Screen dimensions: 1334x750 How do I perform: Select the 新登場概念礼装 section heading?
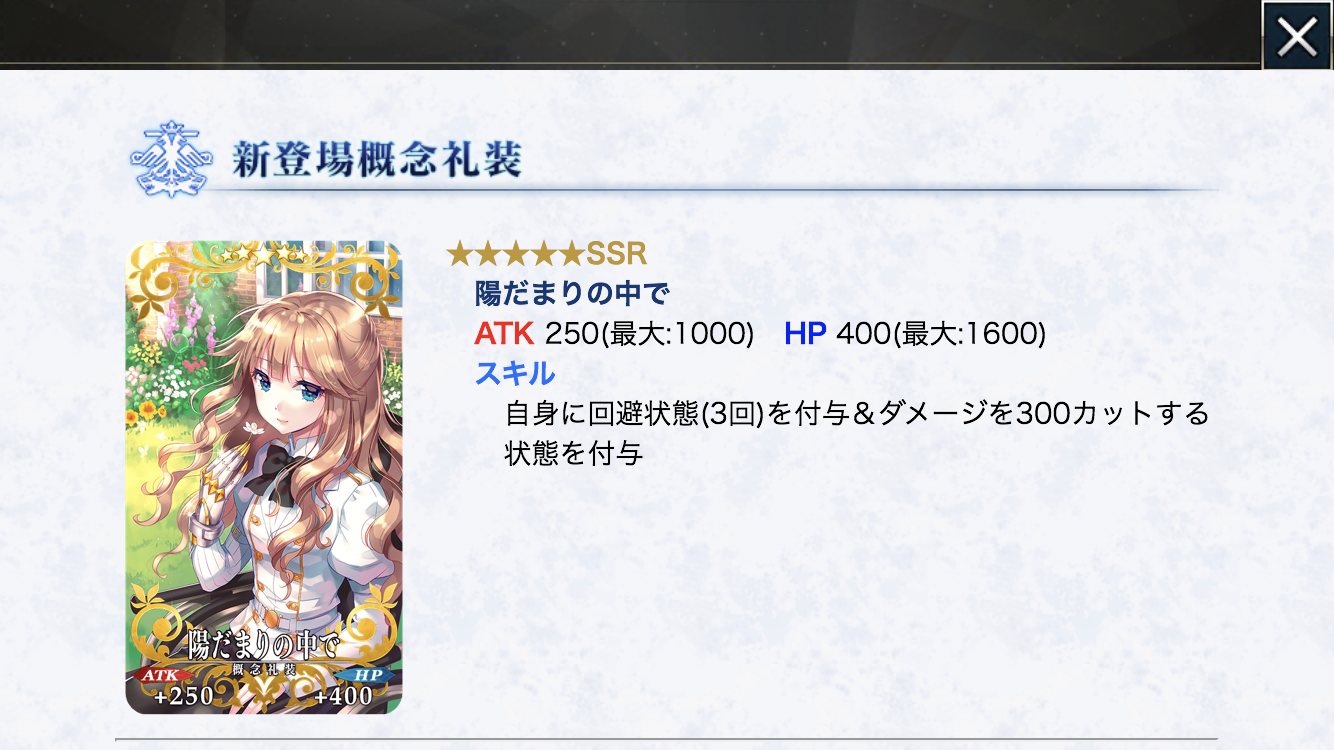(376, 161)
